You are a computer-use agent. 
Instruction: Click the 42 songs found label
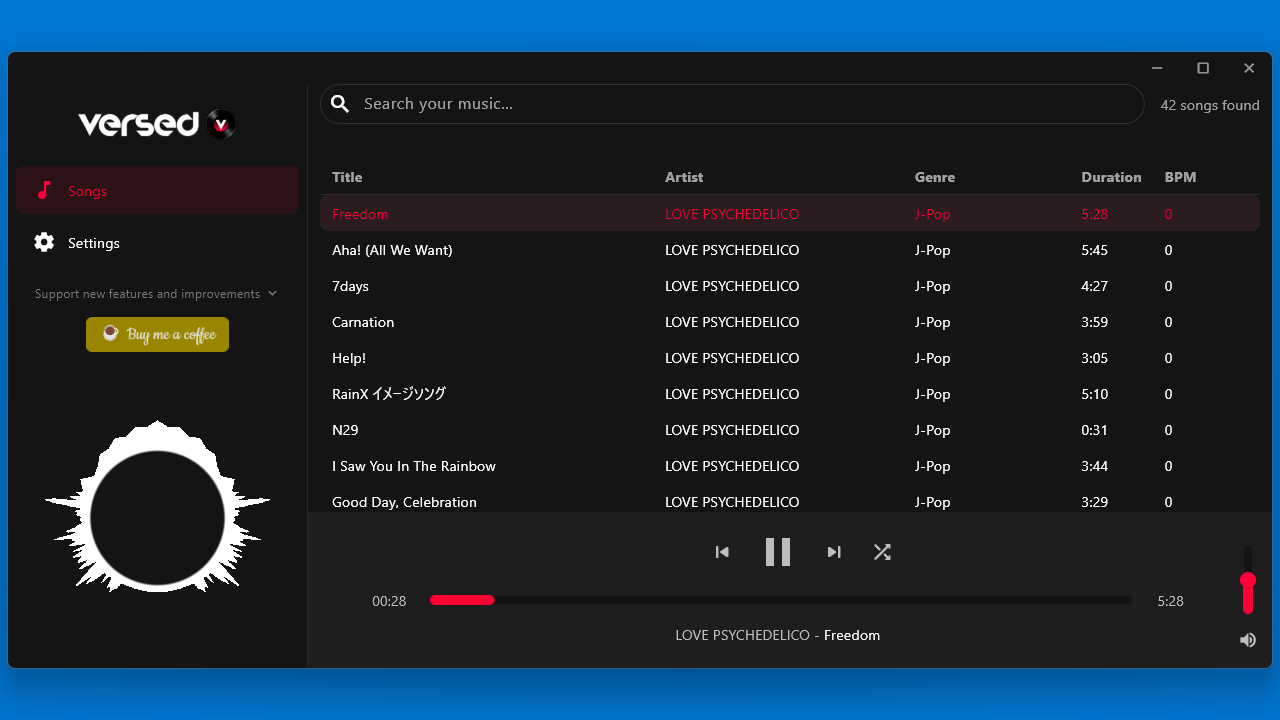pos(1210,105)
